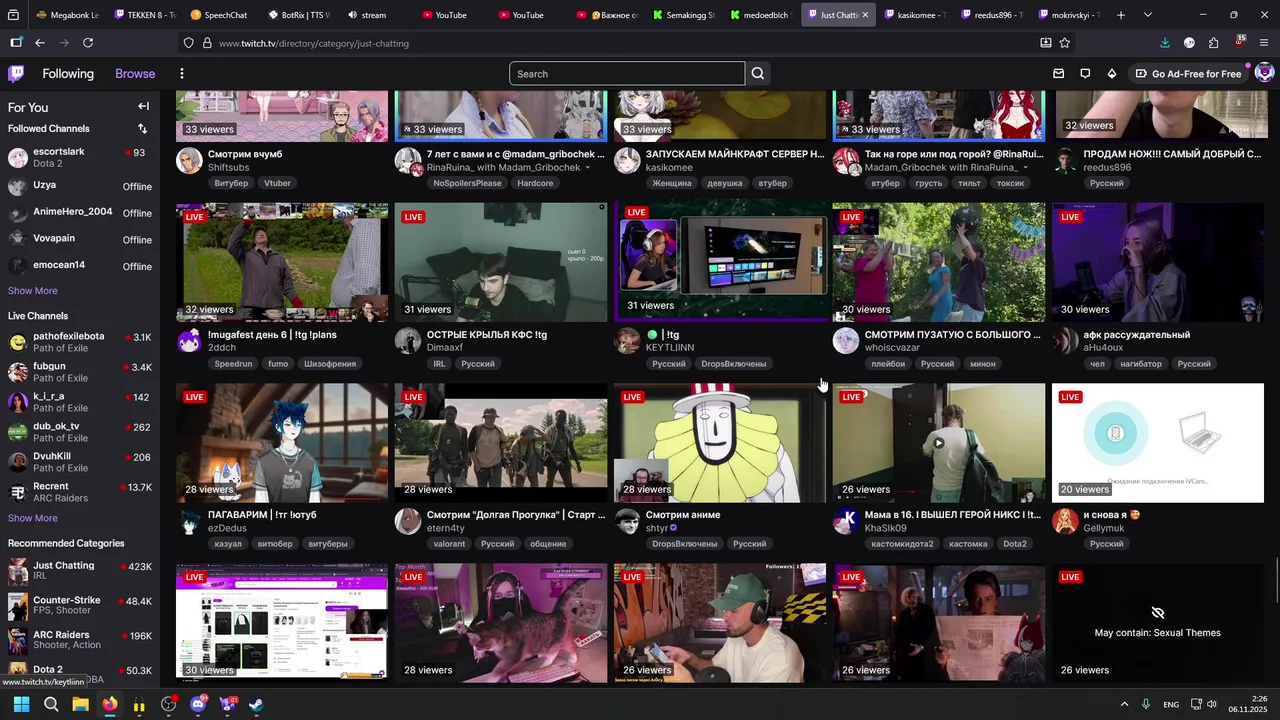Viewport: 1280px width, 720px height.
Task: Switch to the TEKKEN 8 tab
Action: point(145,15)
